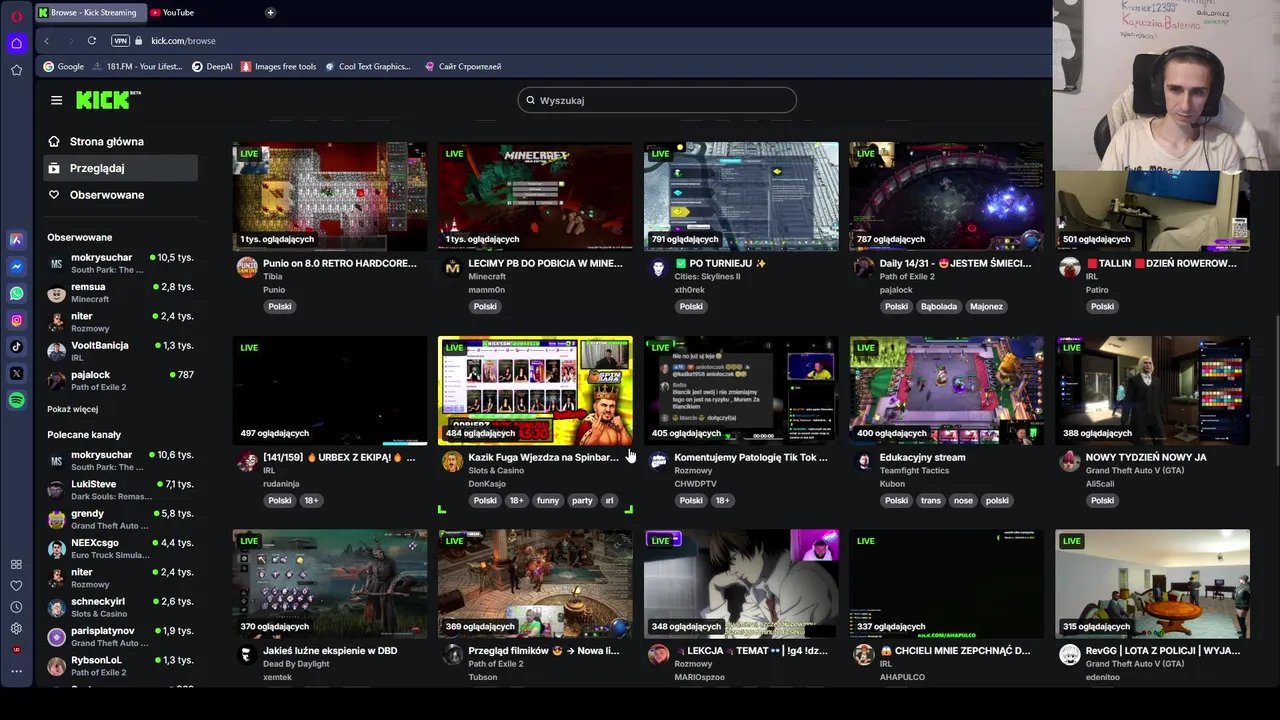
Task: Open Instagram in the Opera sidebar
Action: tap(16, 320)
